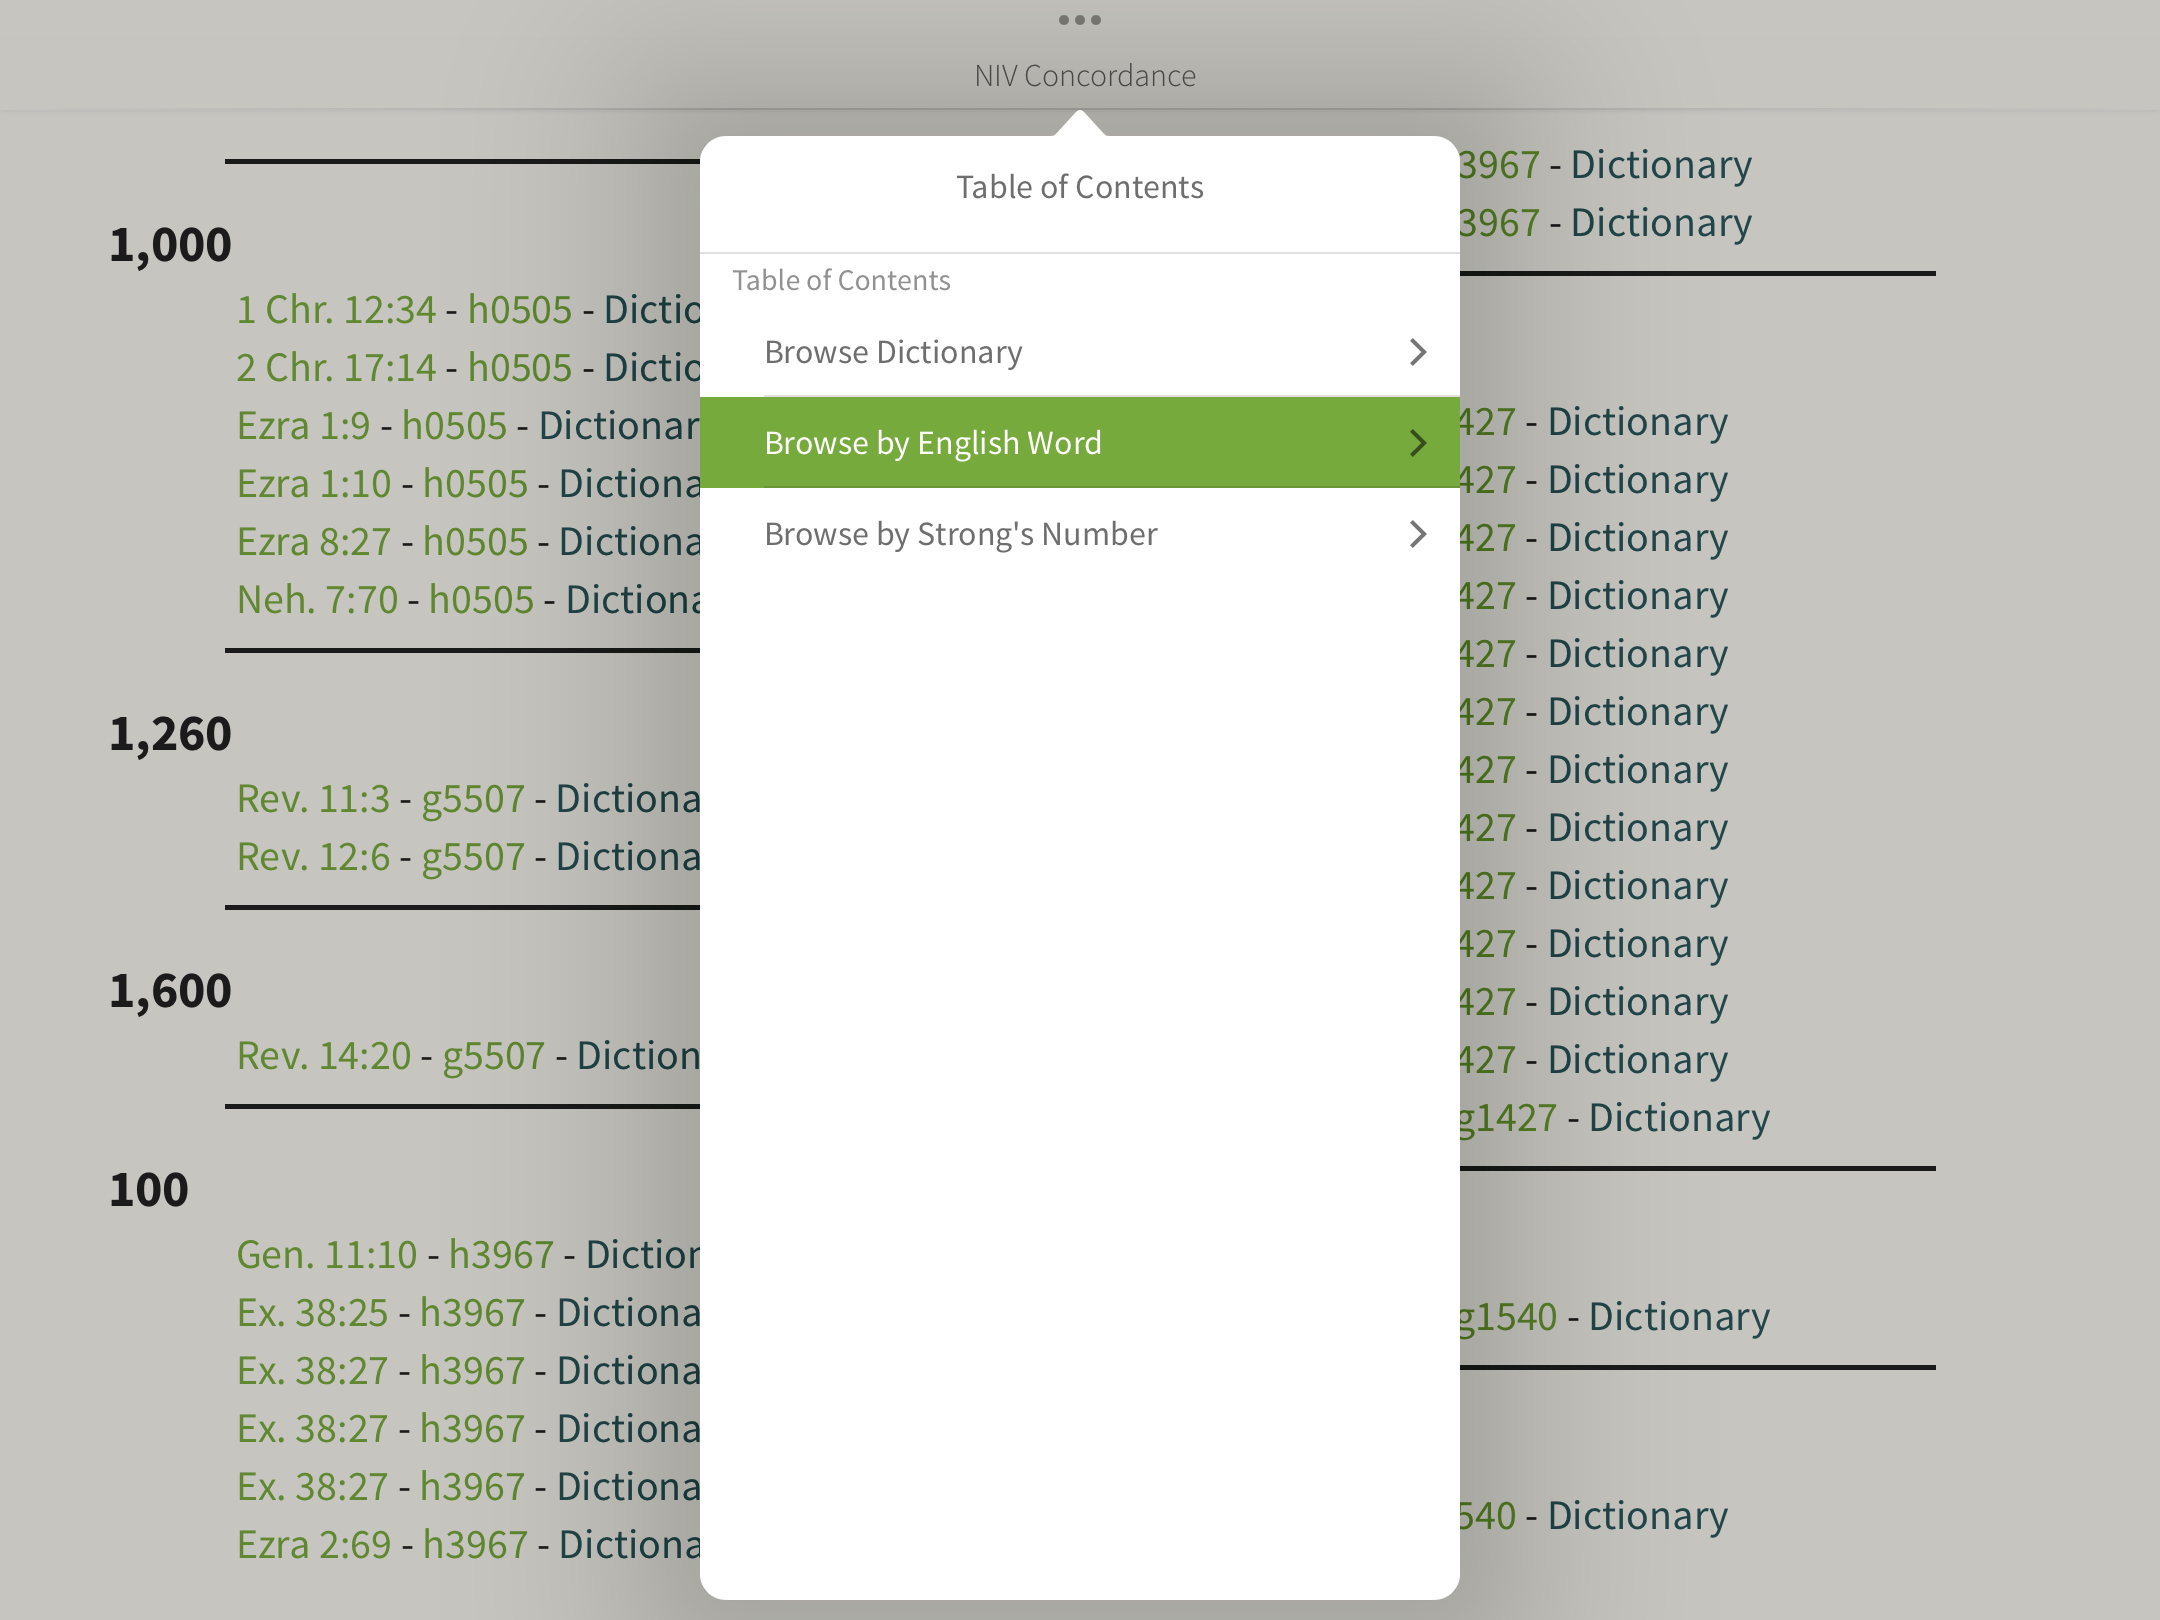Open h3967 link beside Ezra 2:69
This screenshot has height=1620, width=2160.
(475, 1545)
